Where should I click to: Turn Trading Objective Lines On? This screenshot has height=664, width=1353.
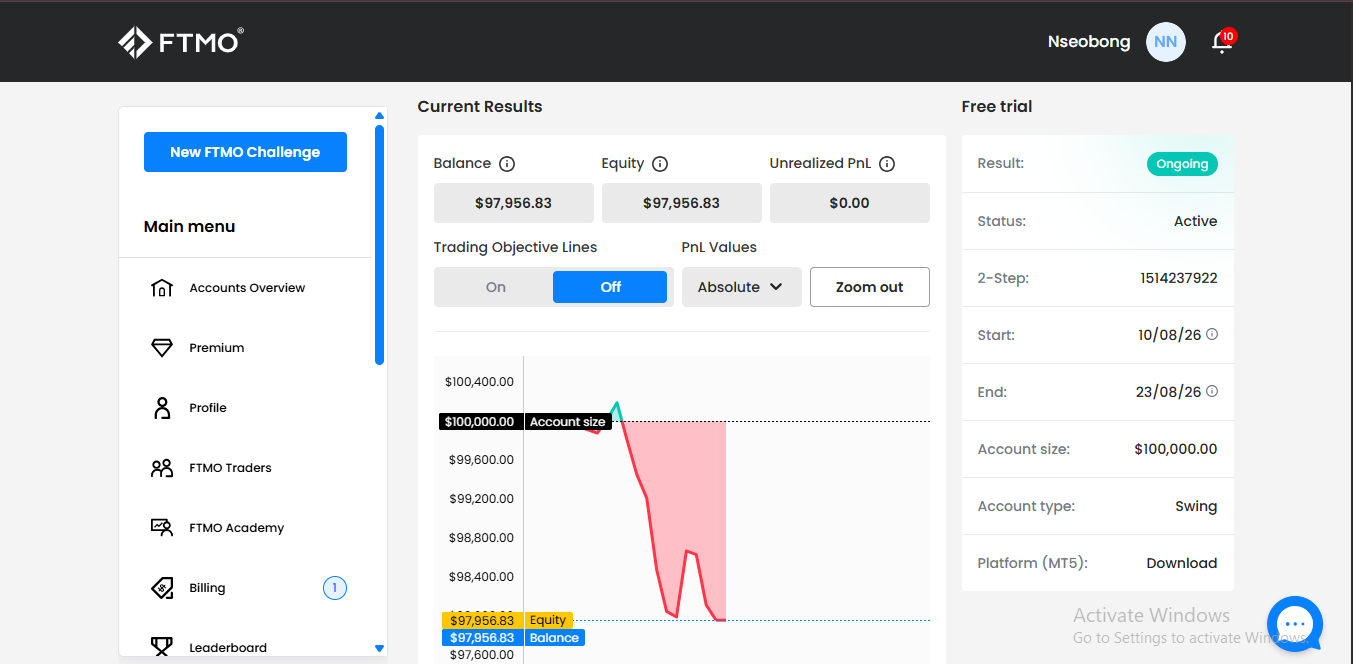(x=496, y=287)
